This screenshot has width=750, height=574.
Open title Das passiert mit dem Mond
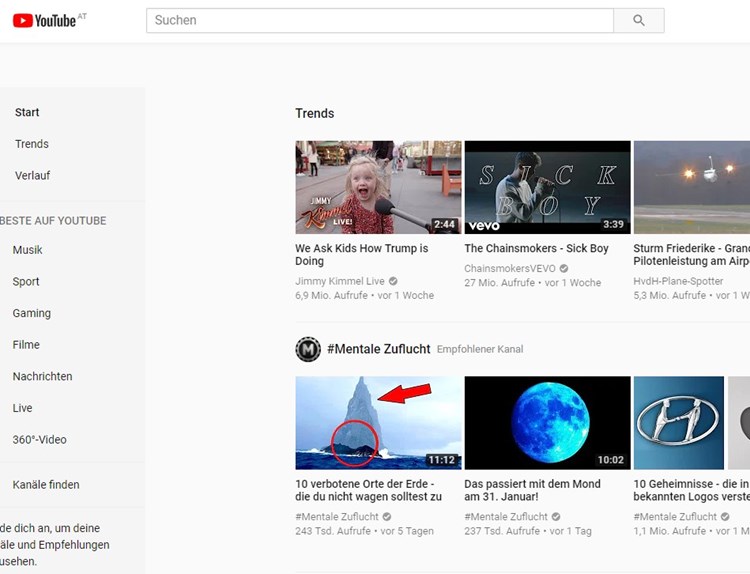(x=532, y=490)
